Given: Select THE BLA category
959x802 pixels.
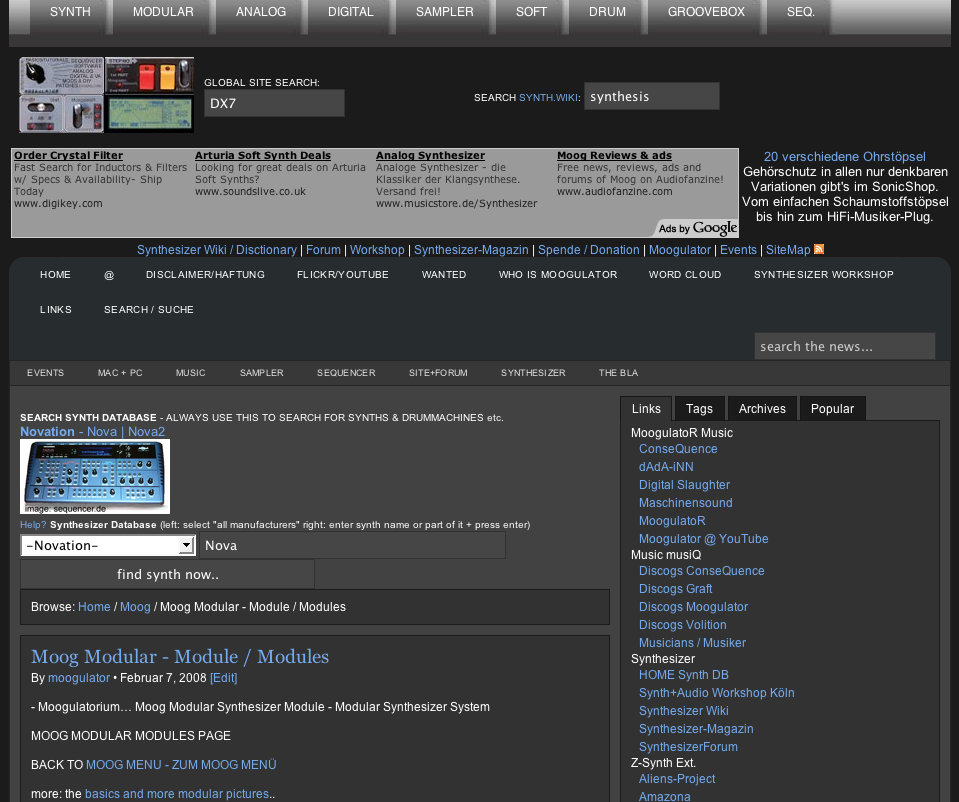Looking at the screenshot, I should (x=618, y=373).
